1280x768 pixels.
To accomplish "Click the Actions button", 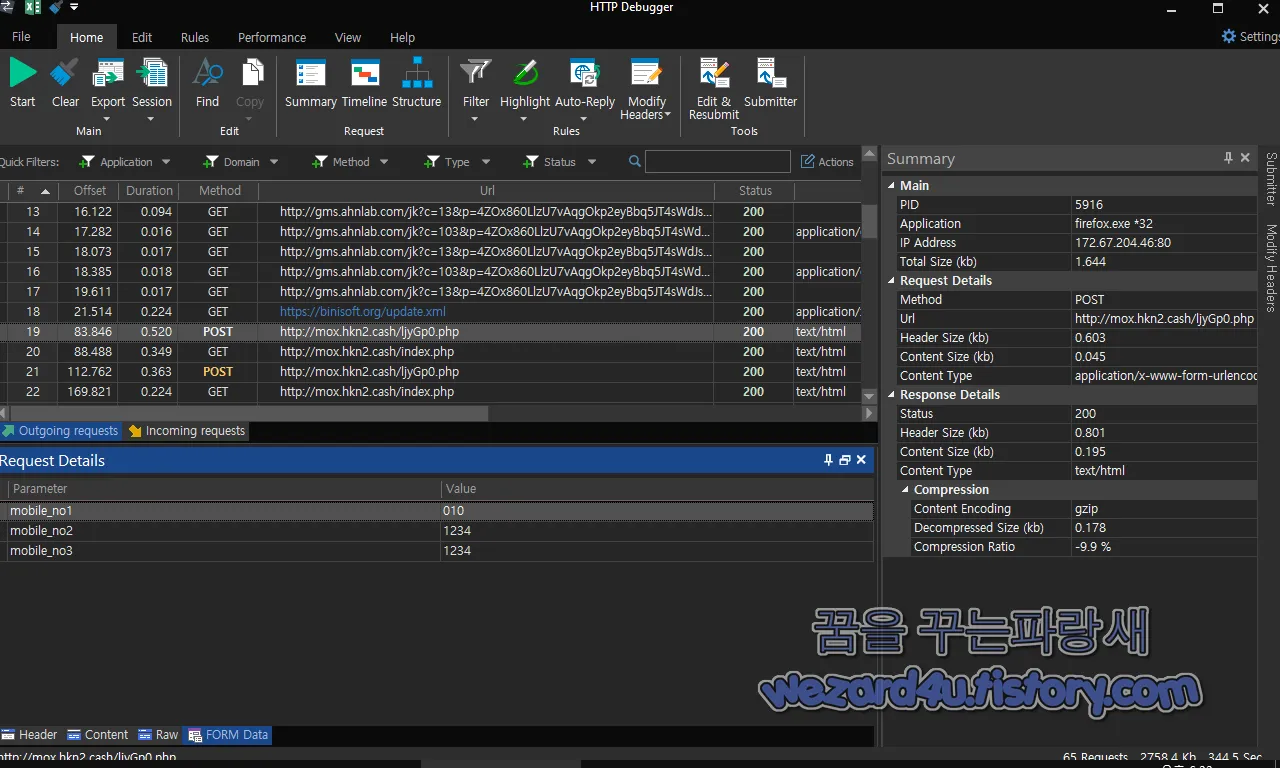I will pos(827,162).
